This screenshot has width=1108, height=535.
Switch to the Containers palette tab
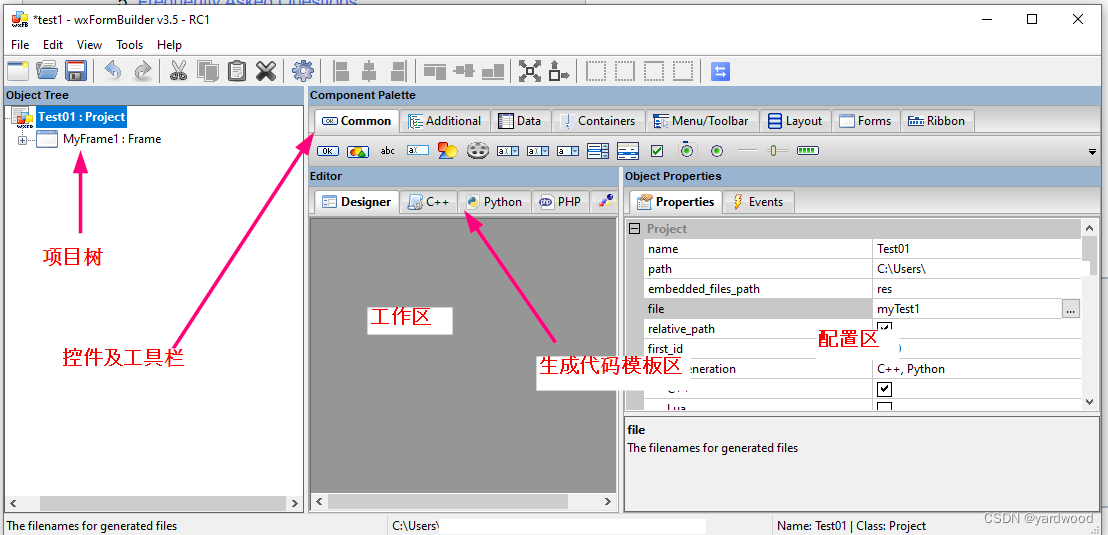pyautogui.click(x=598, y=121)
